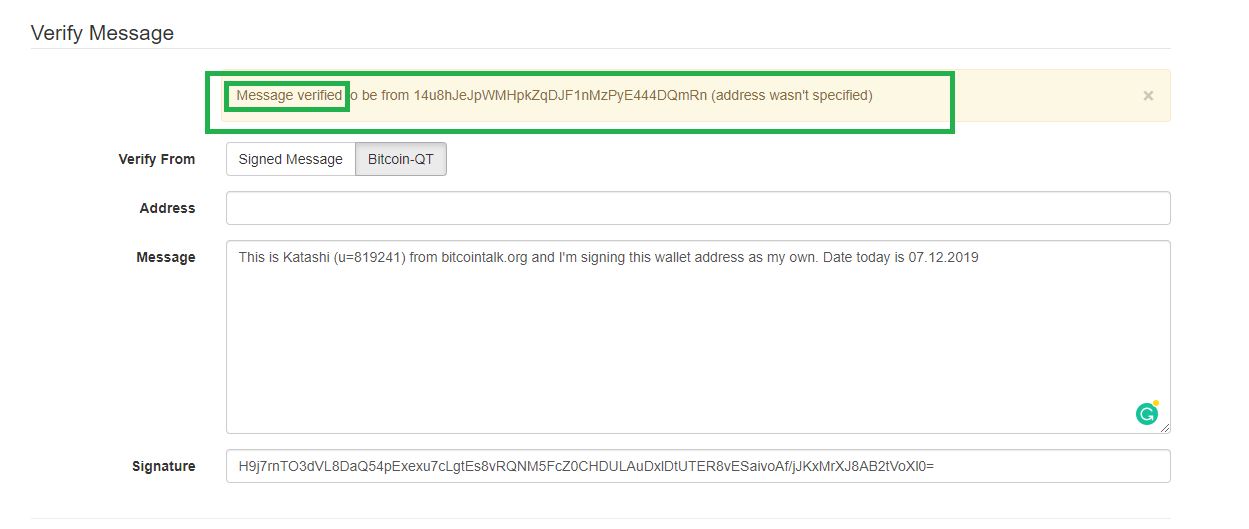The height and width of the screenshot is (529, 1249).
Task: Click the highlighted Message verified text
Action: click(x=289, y=96)
